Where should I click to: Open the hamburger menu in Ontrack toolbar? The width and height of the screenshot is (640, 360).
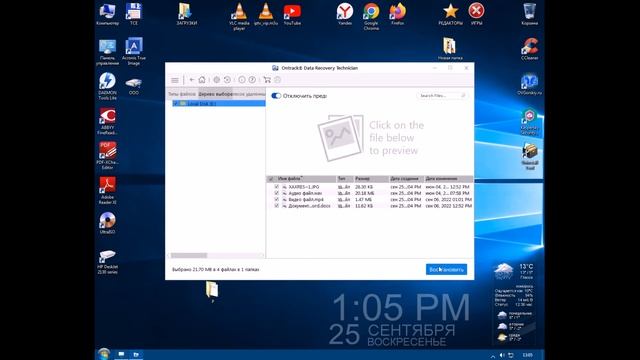pyautogui.click(x=175, y=80)
